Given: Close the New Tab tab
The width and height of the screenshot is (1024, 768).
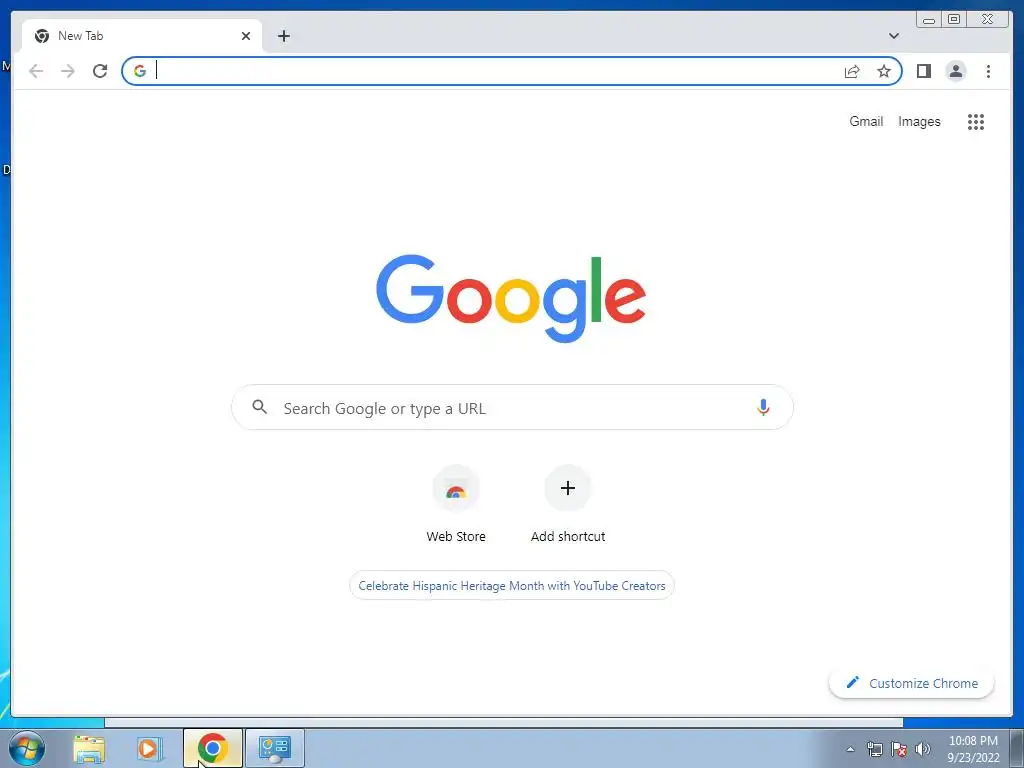Looking at the screenshot, I should [x=246, y=36].
